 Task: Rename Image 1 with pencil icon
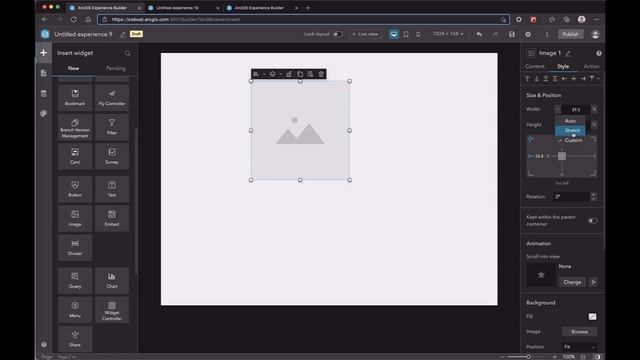(x=568, y=53)
